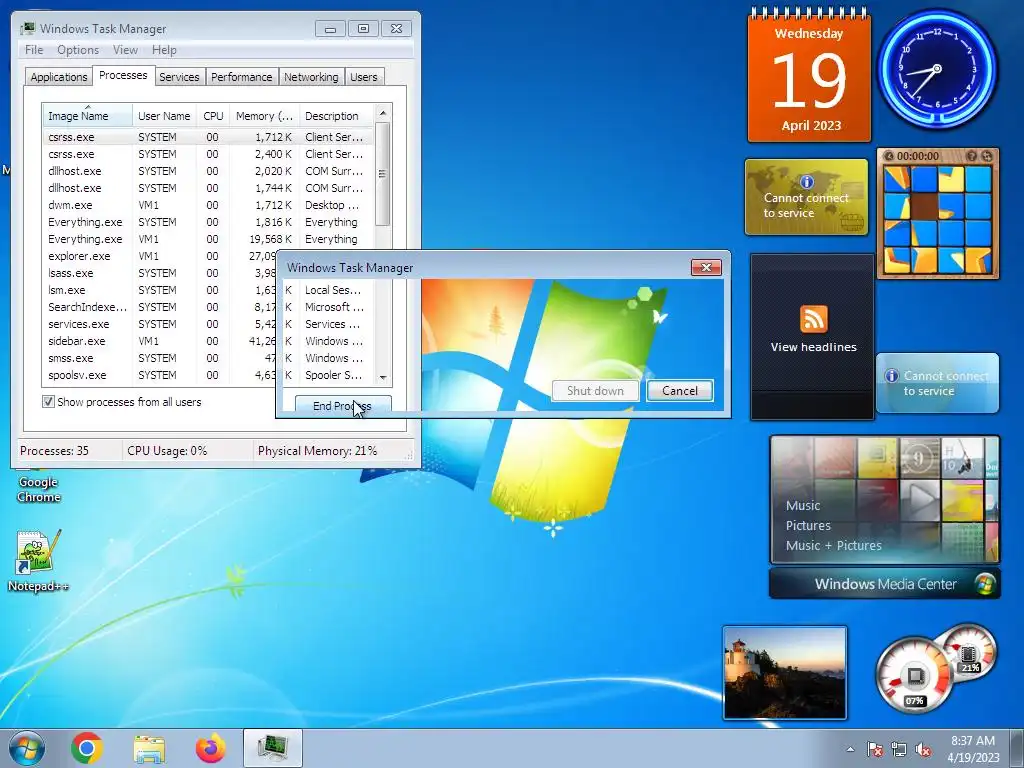Screen dimensions: 1024x768
Task: Click the taskbar clock showing 8:37 AM
Action: (973, 749)
